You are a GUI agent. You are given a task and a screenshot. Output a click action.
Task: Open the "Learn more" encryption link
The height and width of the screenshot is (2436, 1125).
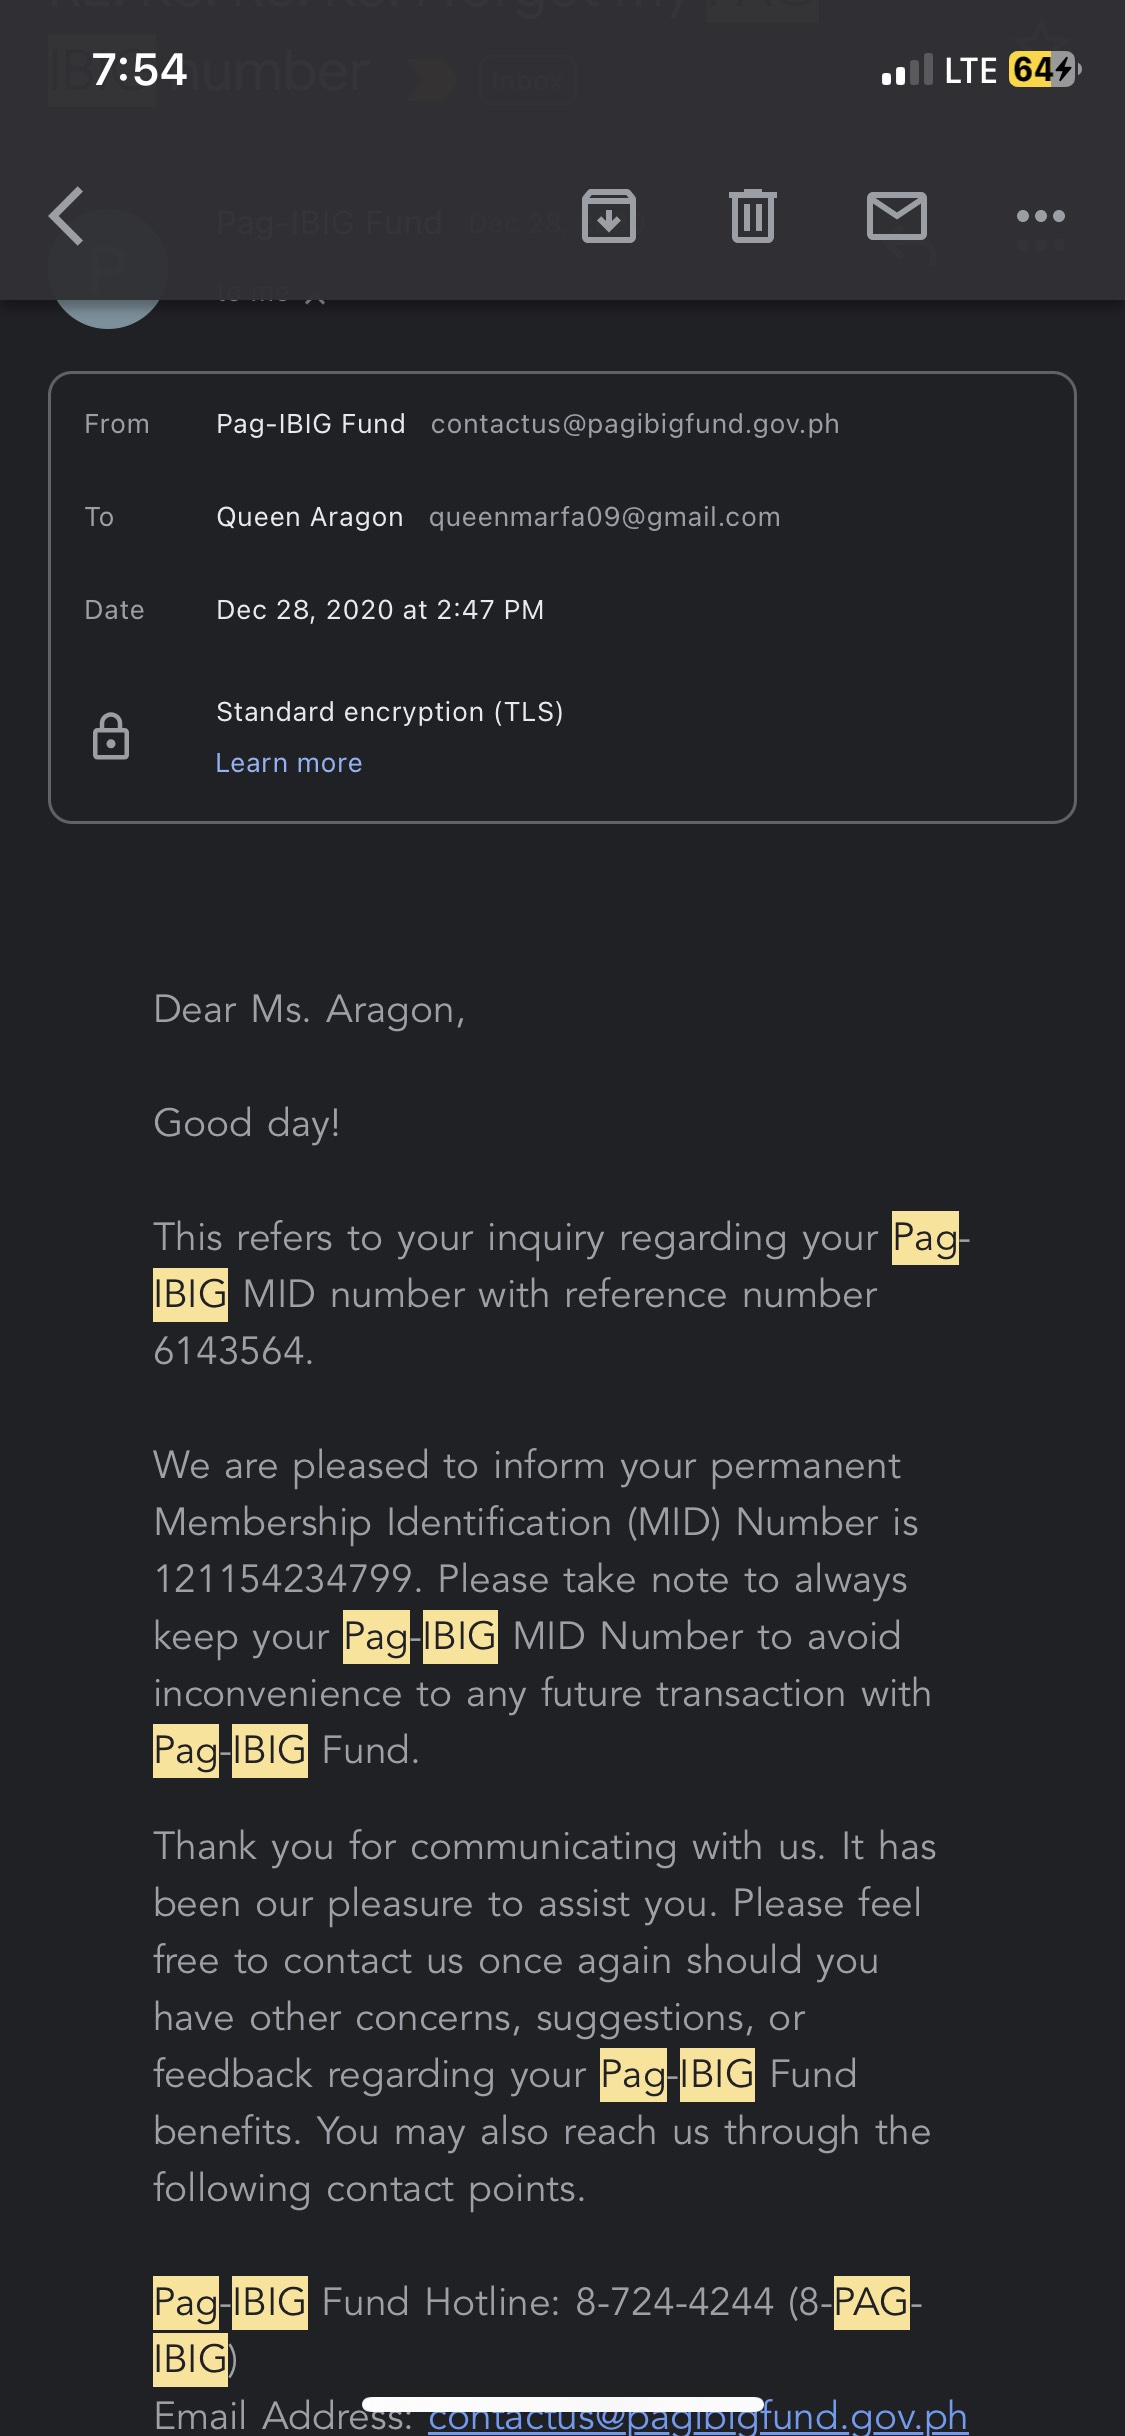point(289,763)
